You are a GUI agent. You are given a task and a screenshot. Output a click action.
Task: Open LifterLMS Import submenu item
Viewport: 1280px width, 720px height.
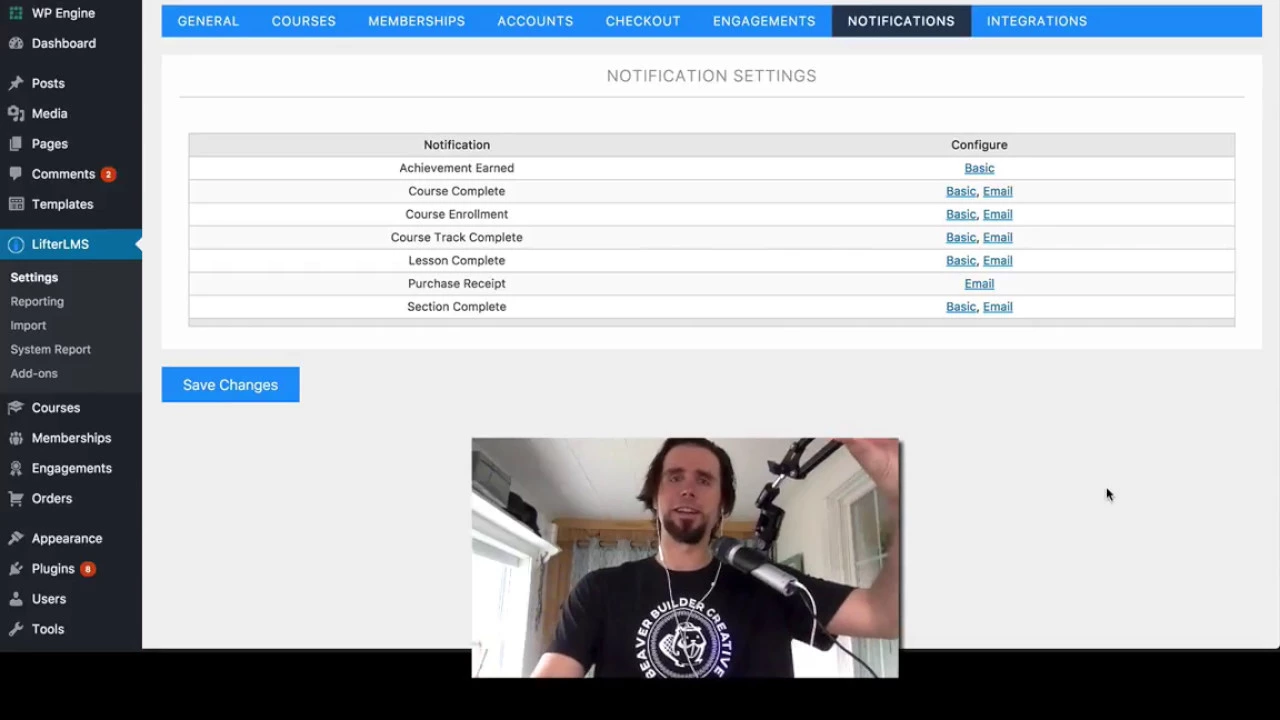[28, 325]
